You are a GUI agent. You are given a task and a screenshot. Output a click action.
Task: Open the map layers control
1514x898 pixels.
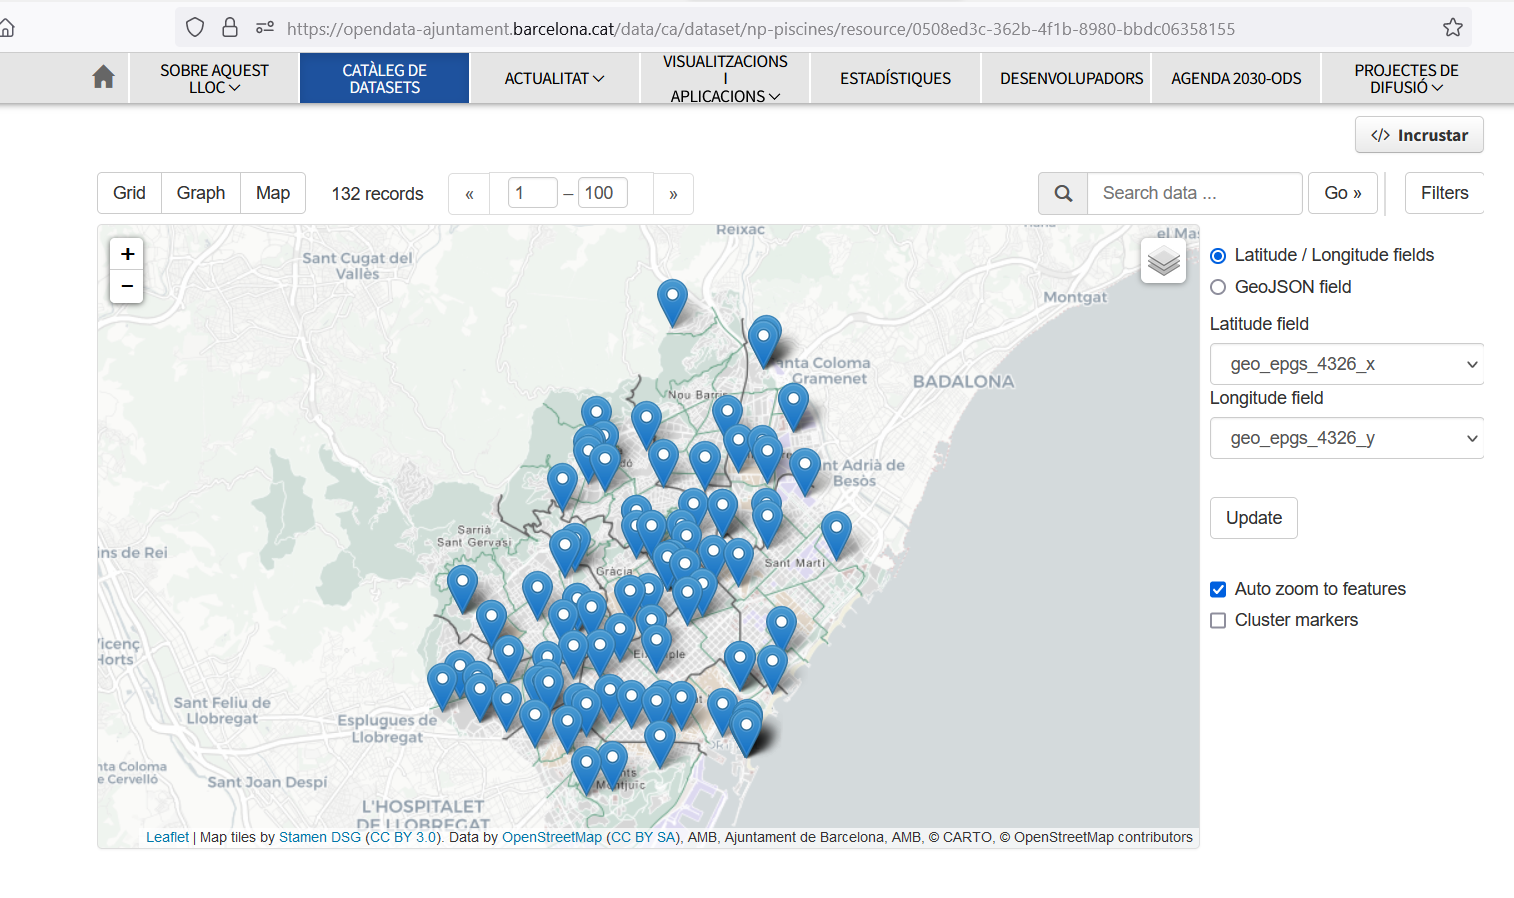pyautogui.click(x=1163, y=262)
